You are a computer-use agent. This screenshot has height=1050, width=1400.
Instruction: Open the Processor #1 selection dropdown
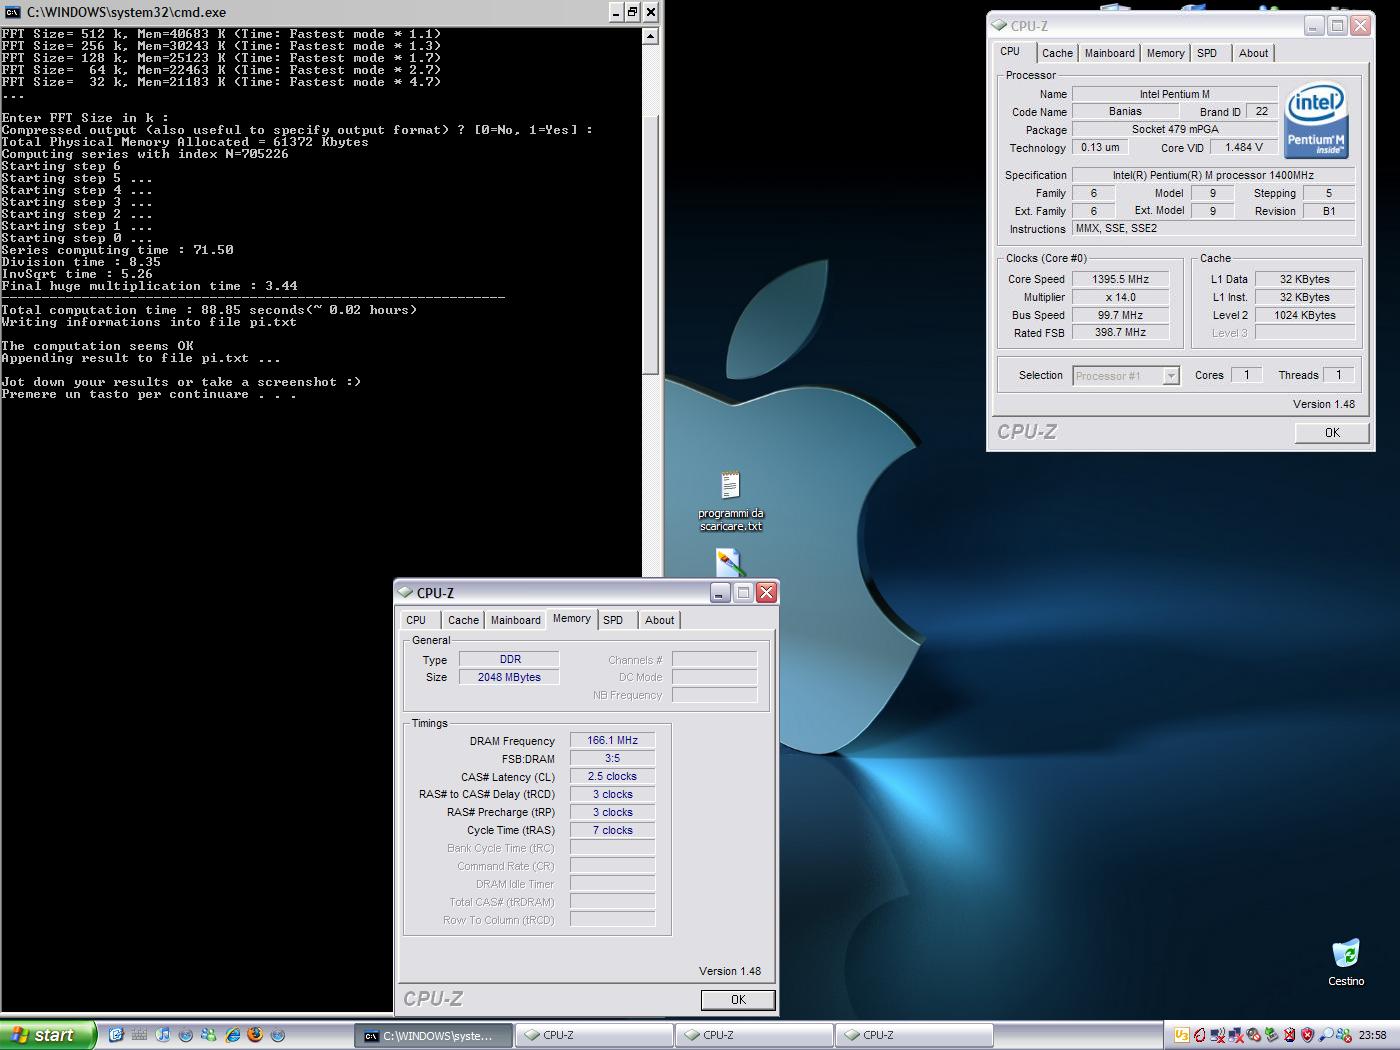coord(1127,375)
